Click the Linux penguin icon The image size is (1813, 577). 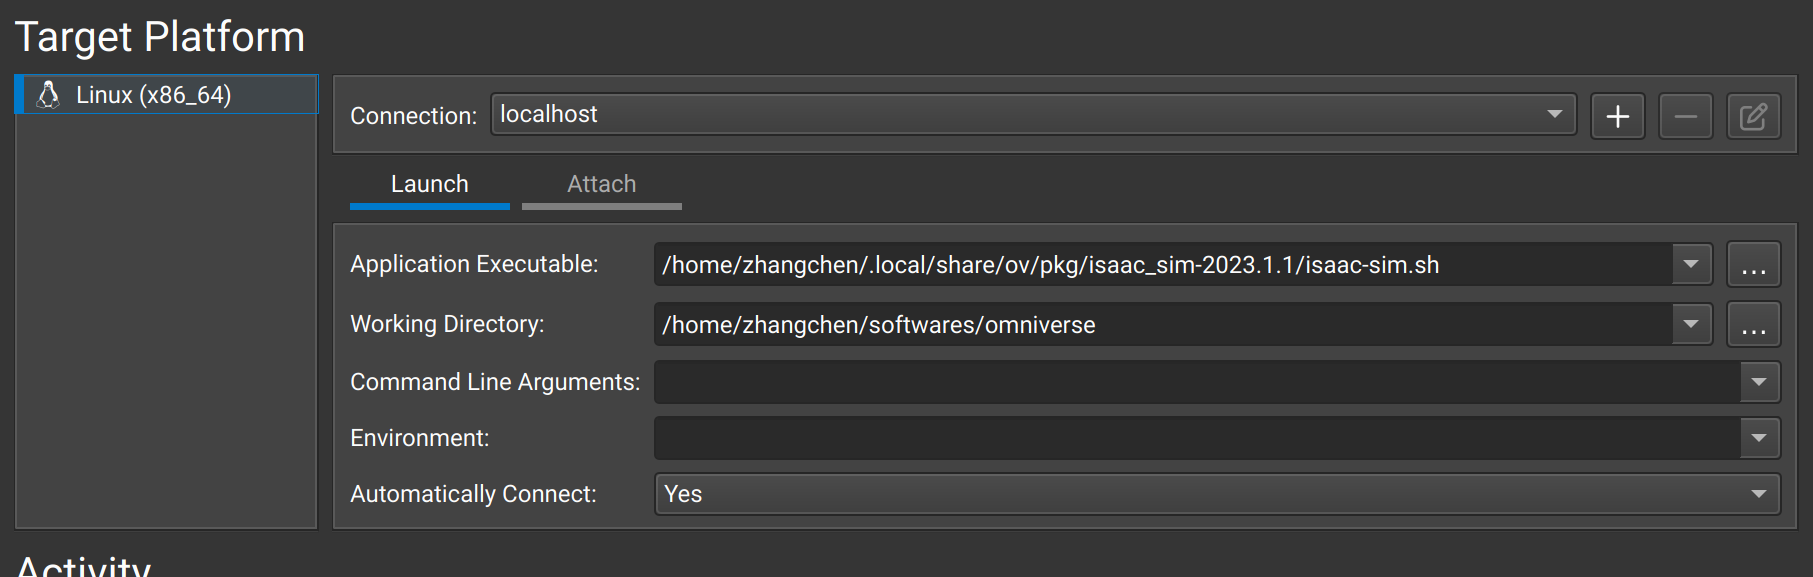click(48, 95)
